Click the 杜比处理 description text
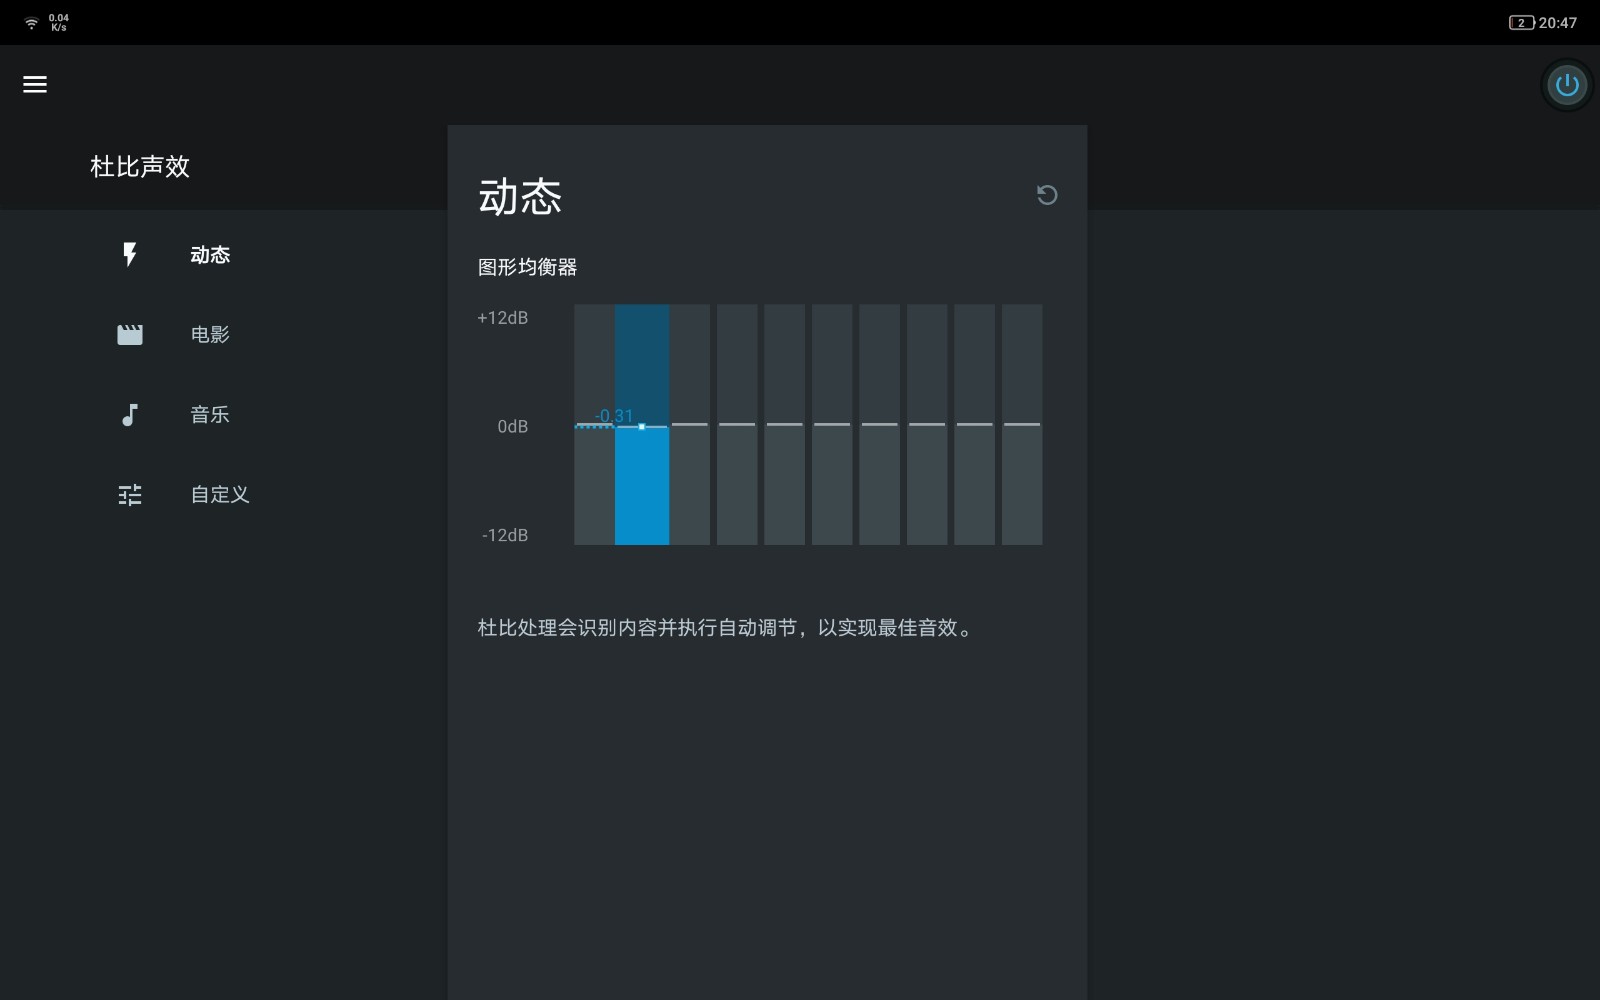 click(726, 628)
